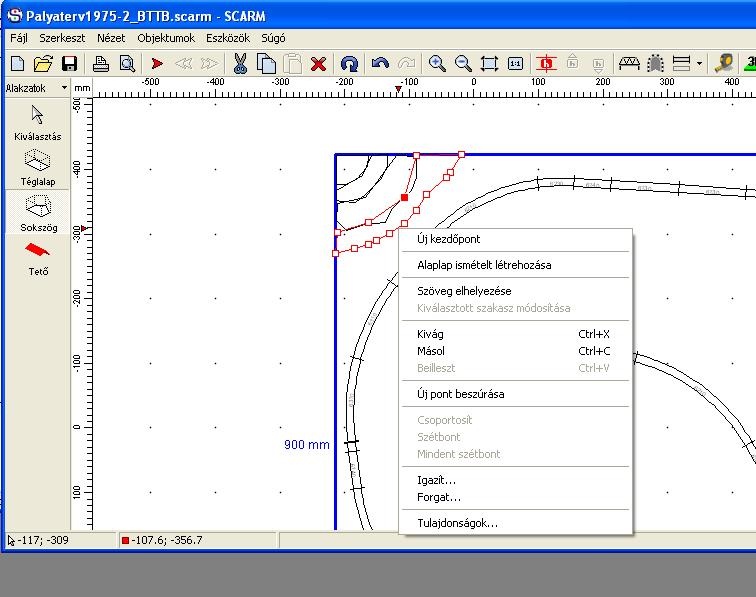The image size is (756, 597).
Task: Click the Print icon in the toolbar
Action: pos(101,64)
